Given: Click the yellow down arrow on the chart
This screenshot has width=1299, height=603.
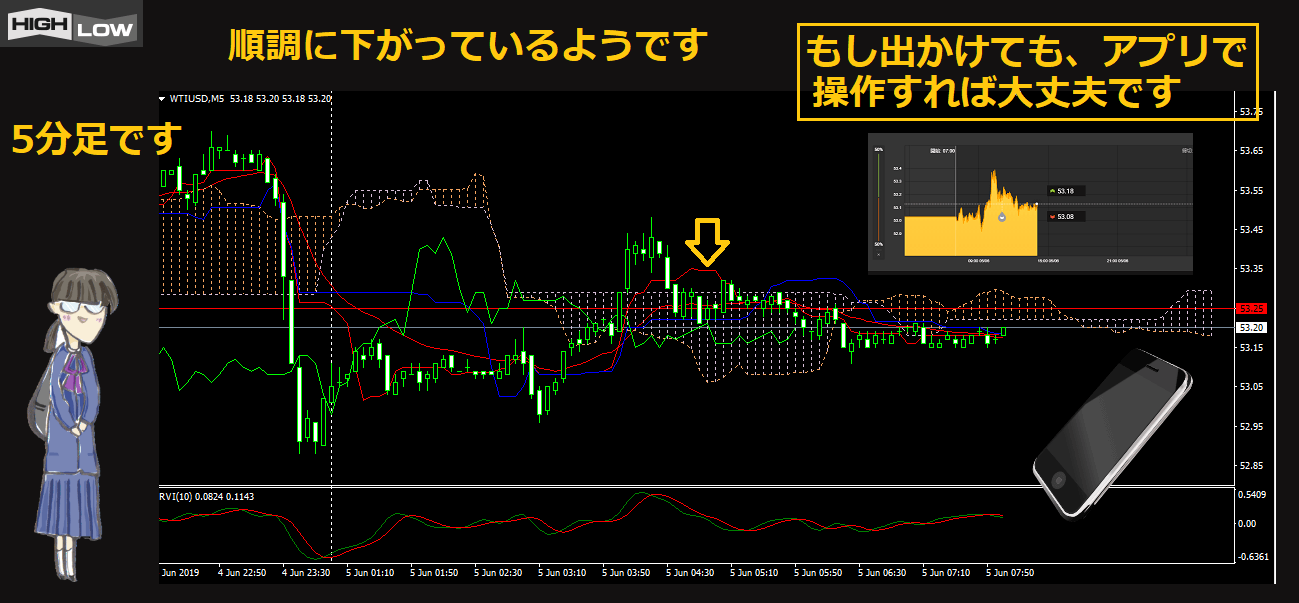Looking at the screenshot, I should click(x=707, y=242).
